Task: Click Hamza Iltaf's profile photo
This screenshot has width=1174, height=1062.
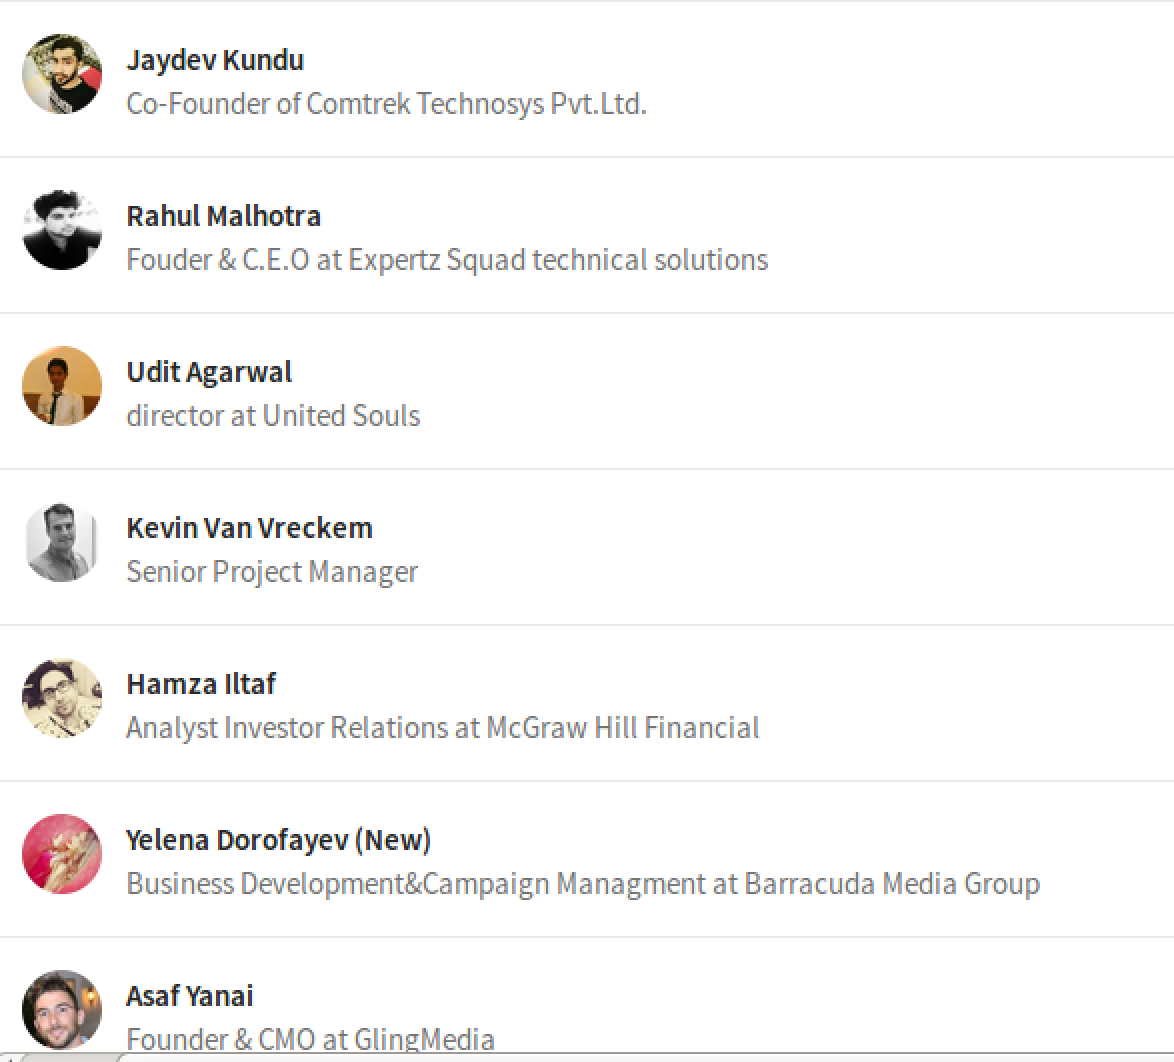Action: tap(62, 698)
